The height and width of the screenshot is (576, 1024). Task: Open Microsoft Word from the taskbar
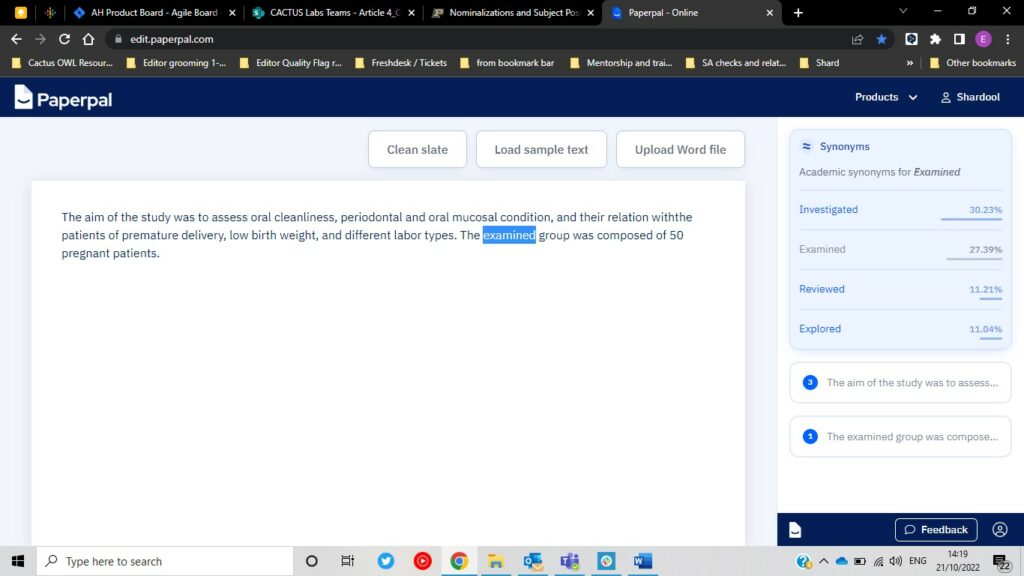coord(642,561)
